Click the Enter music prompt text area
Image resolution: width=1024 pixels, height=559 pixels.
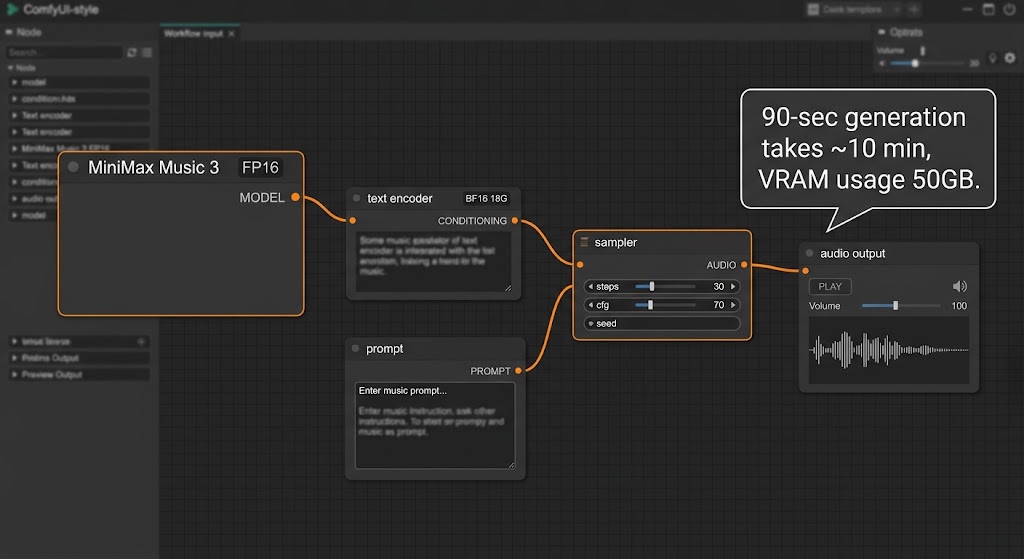point(435,426)
